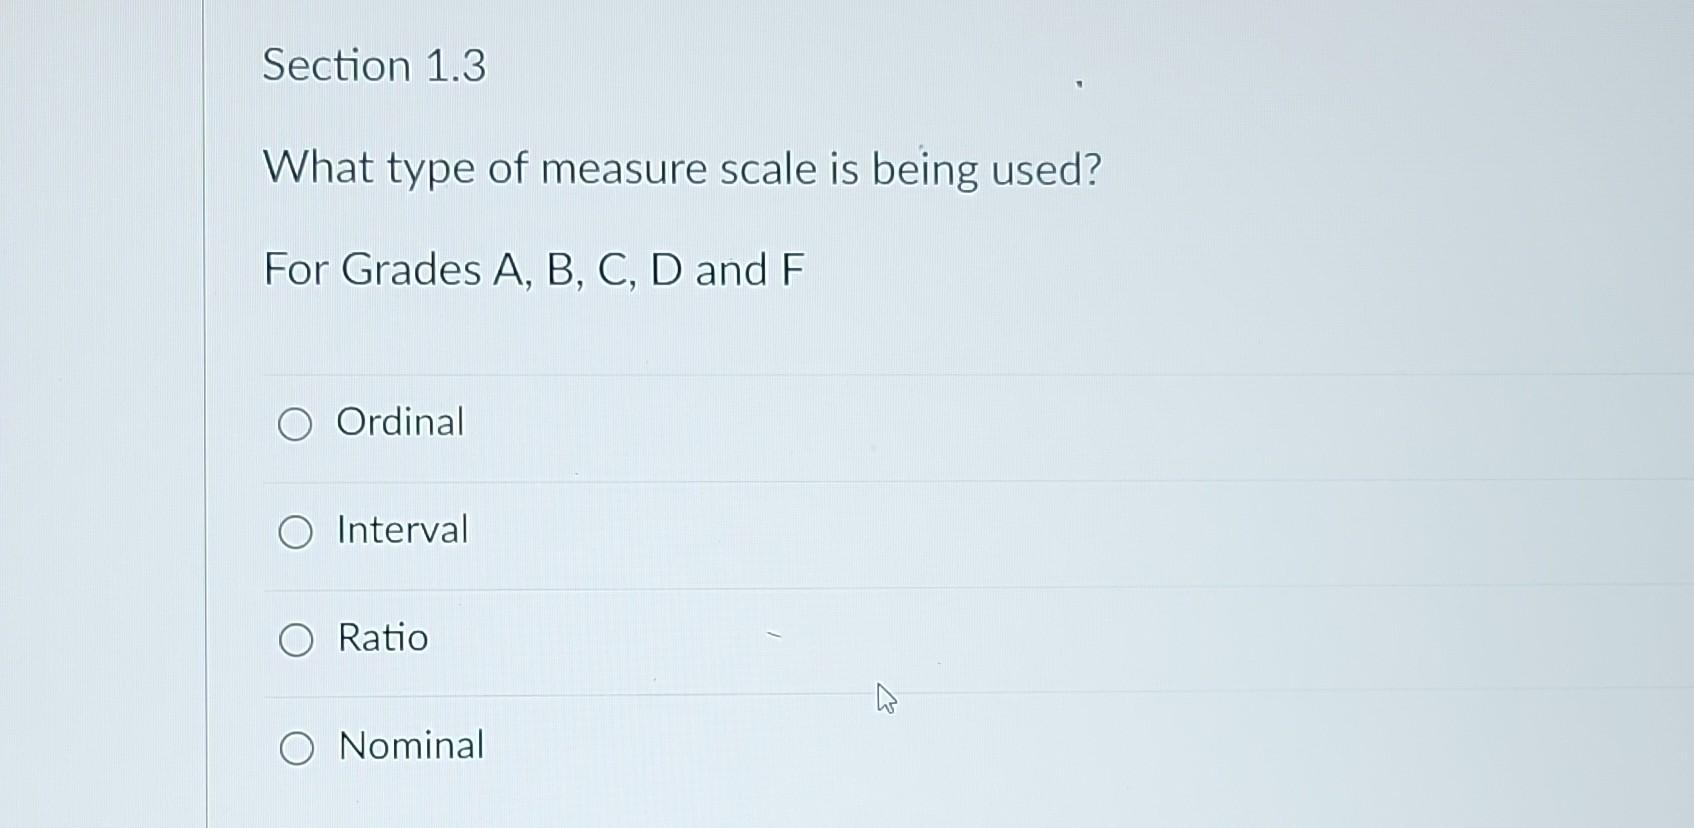
Task: Click the row containing Interval
Action: [700, 531]
